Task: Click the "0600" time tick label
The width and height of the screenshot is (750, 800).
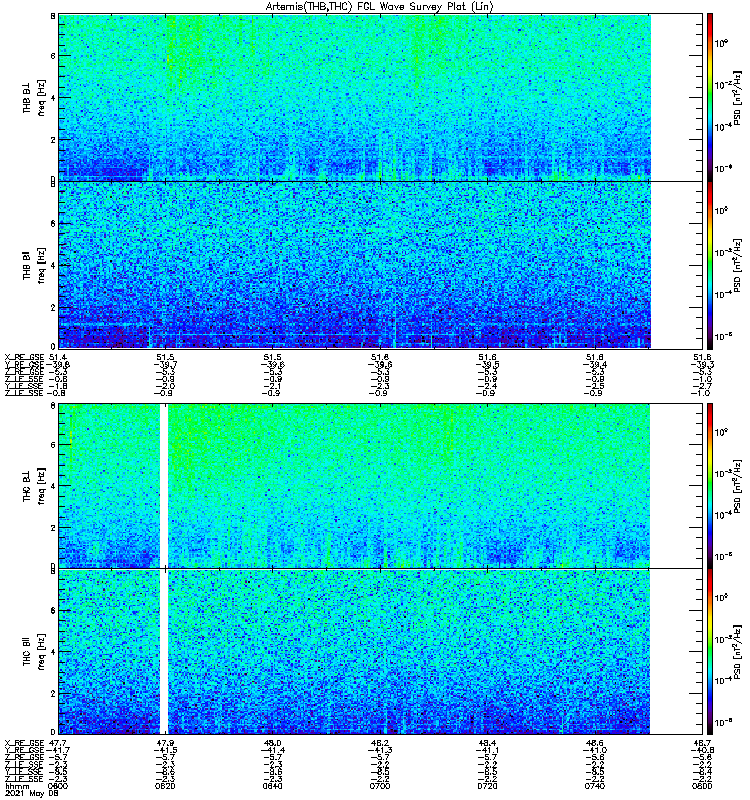Action: [58, 786]
